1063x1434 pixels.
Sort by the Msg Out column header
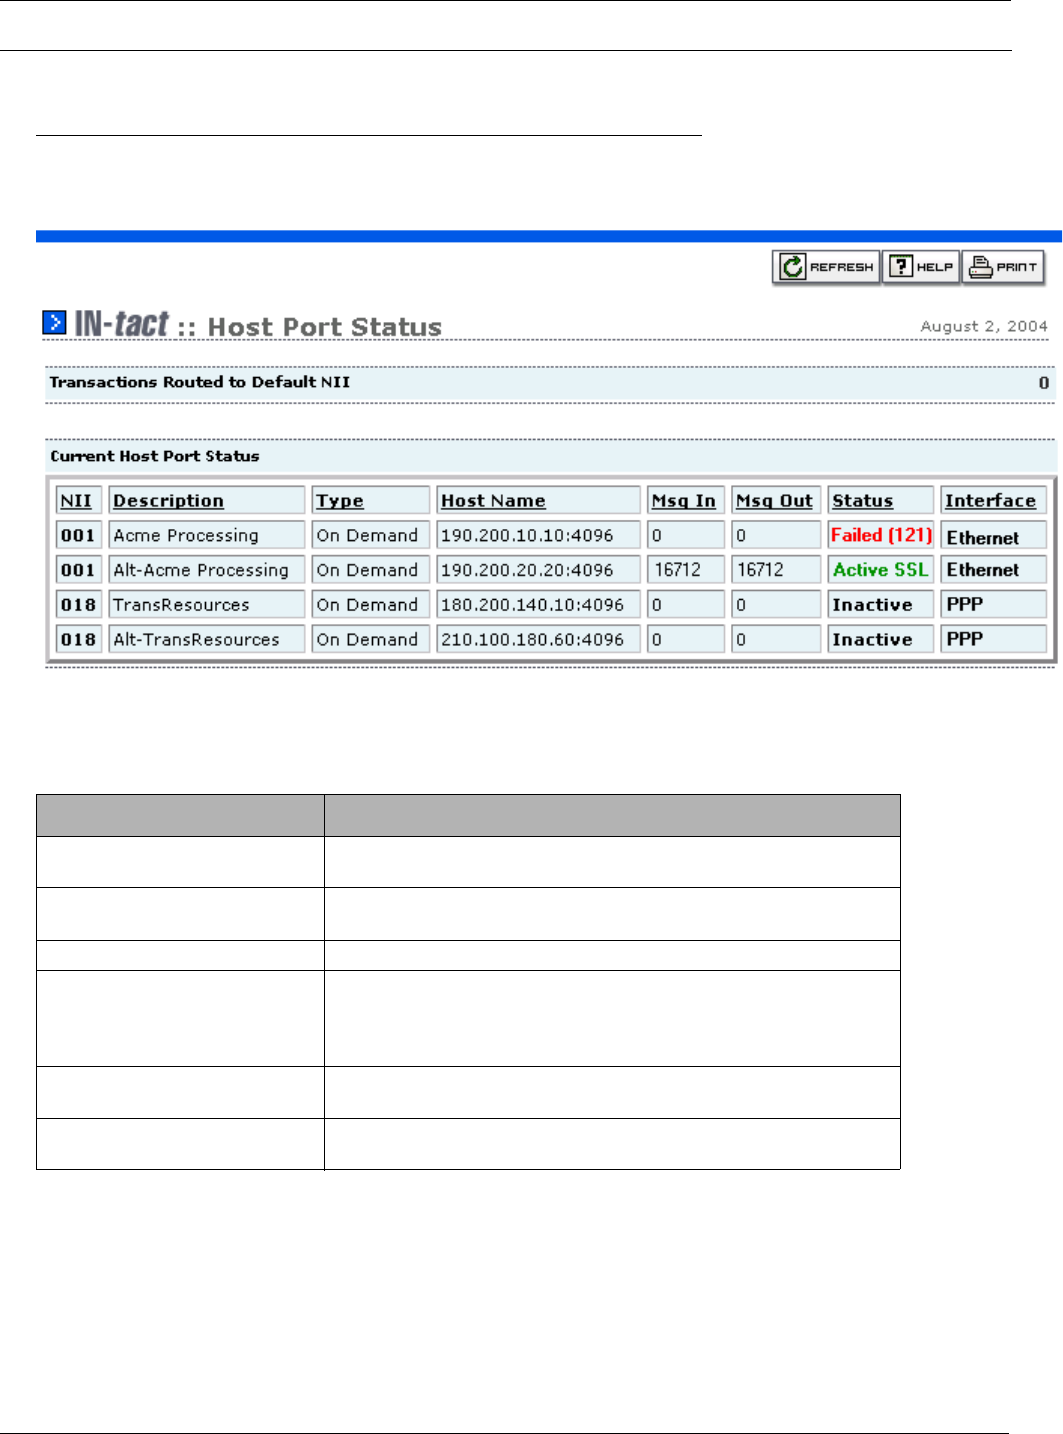[x=774, y=501]
